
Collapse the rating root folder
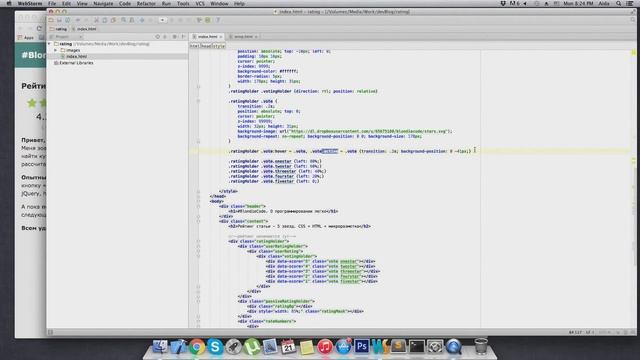click(50, 44)
